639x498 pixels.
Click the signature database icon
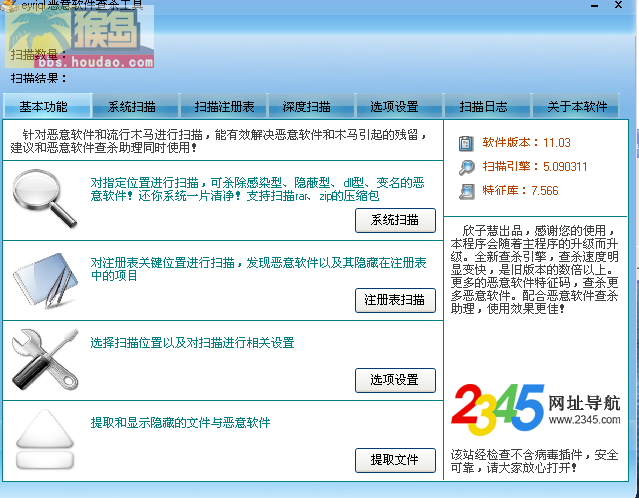[467, 191]
